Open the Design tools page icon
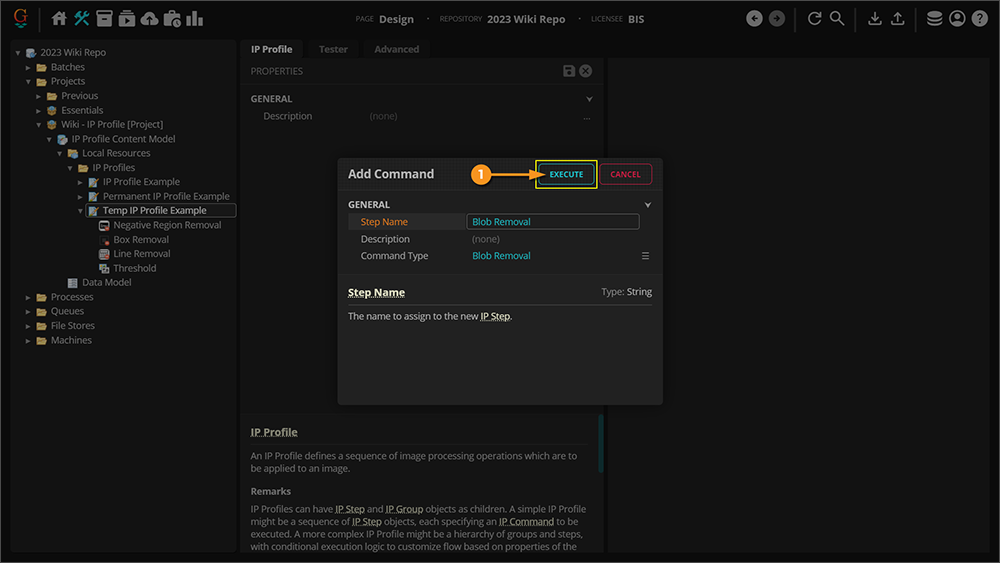This screenshot has width=1000, height=563. tap(82, 18)
